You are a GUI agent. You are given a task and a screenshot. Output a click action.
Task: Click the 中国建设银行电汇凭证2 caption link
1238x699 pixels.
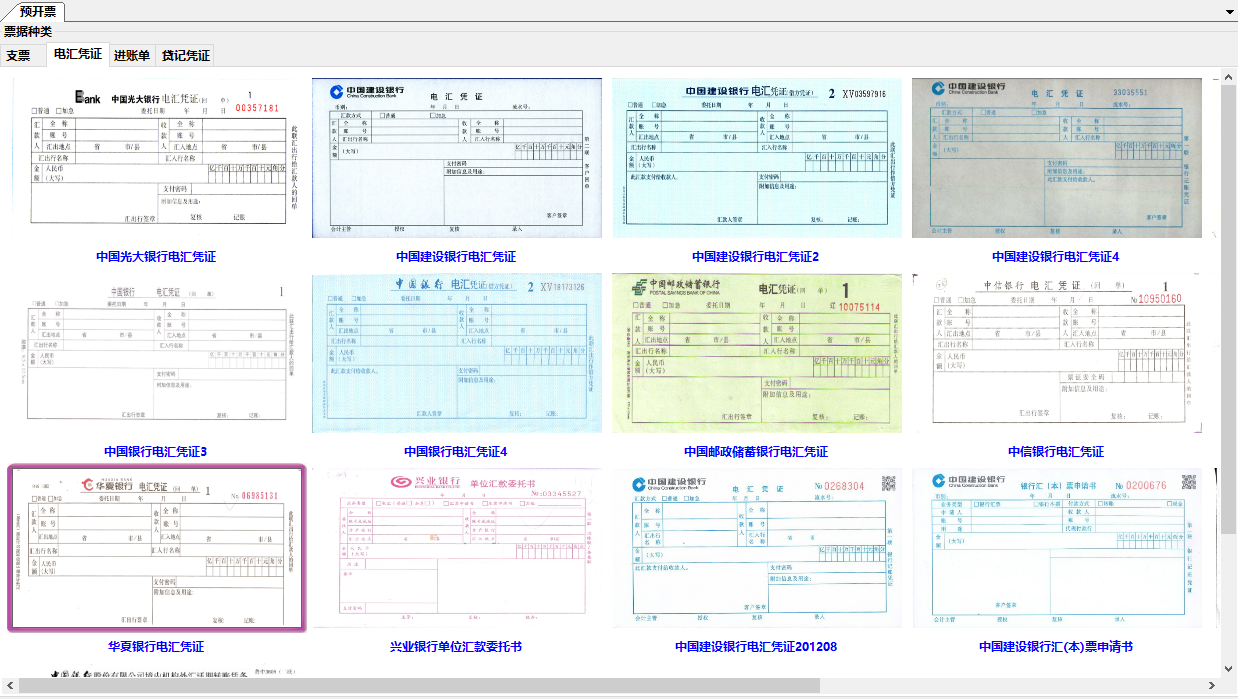click(x=756, y=257)
